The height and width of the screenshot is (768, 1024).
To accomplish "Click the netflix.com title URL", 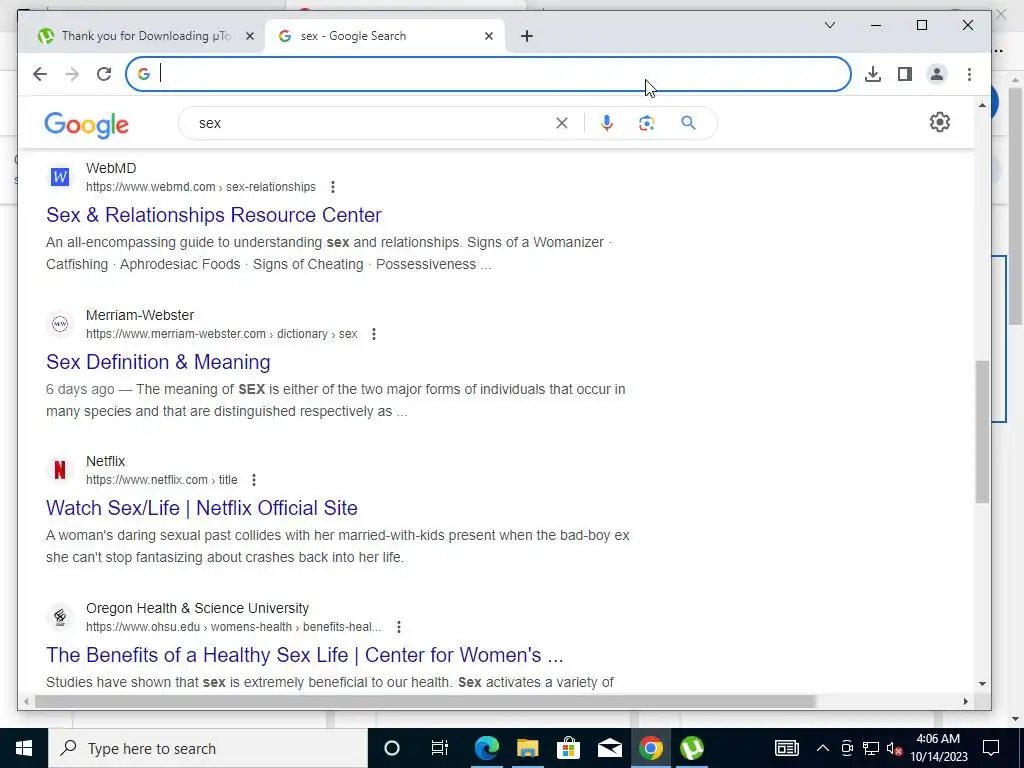I will (161, 480).
